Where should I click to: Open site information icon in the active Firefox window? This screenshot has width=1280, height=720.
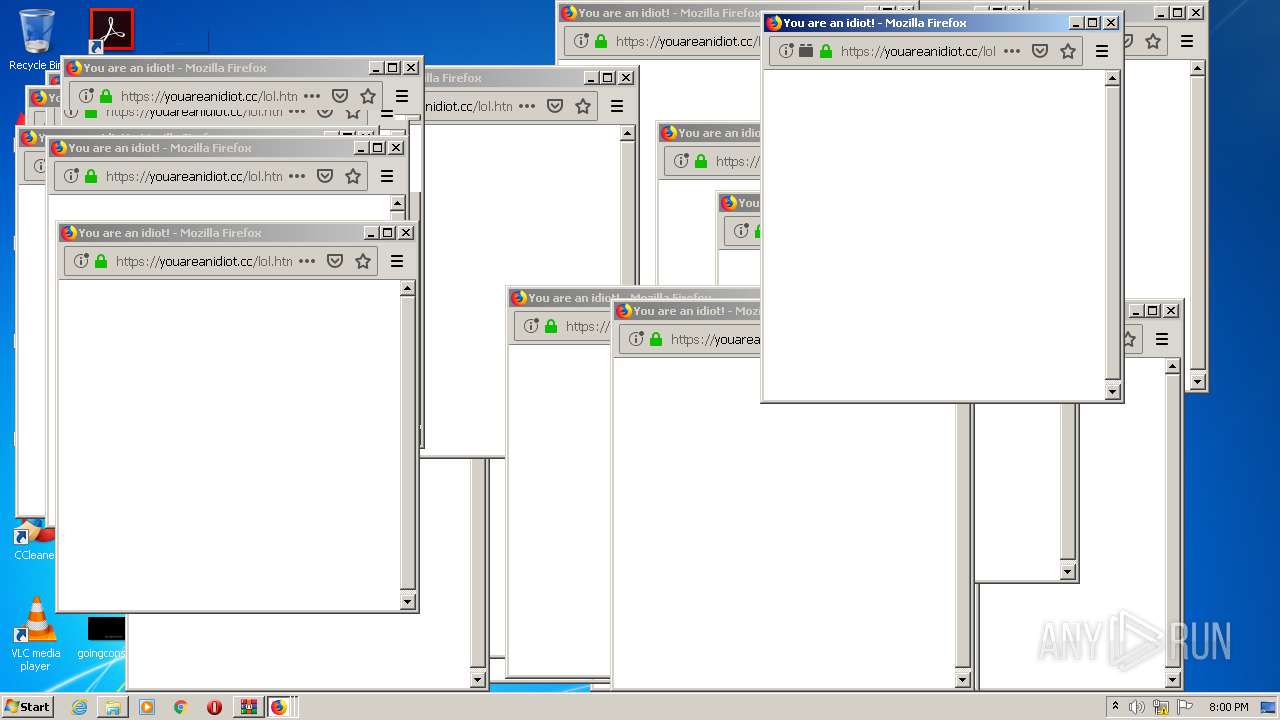786,51
